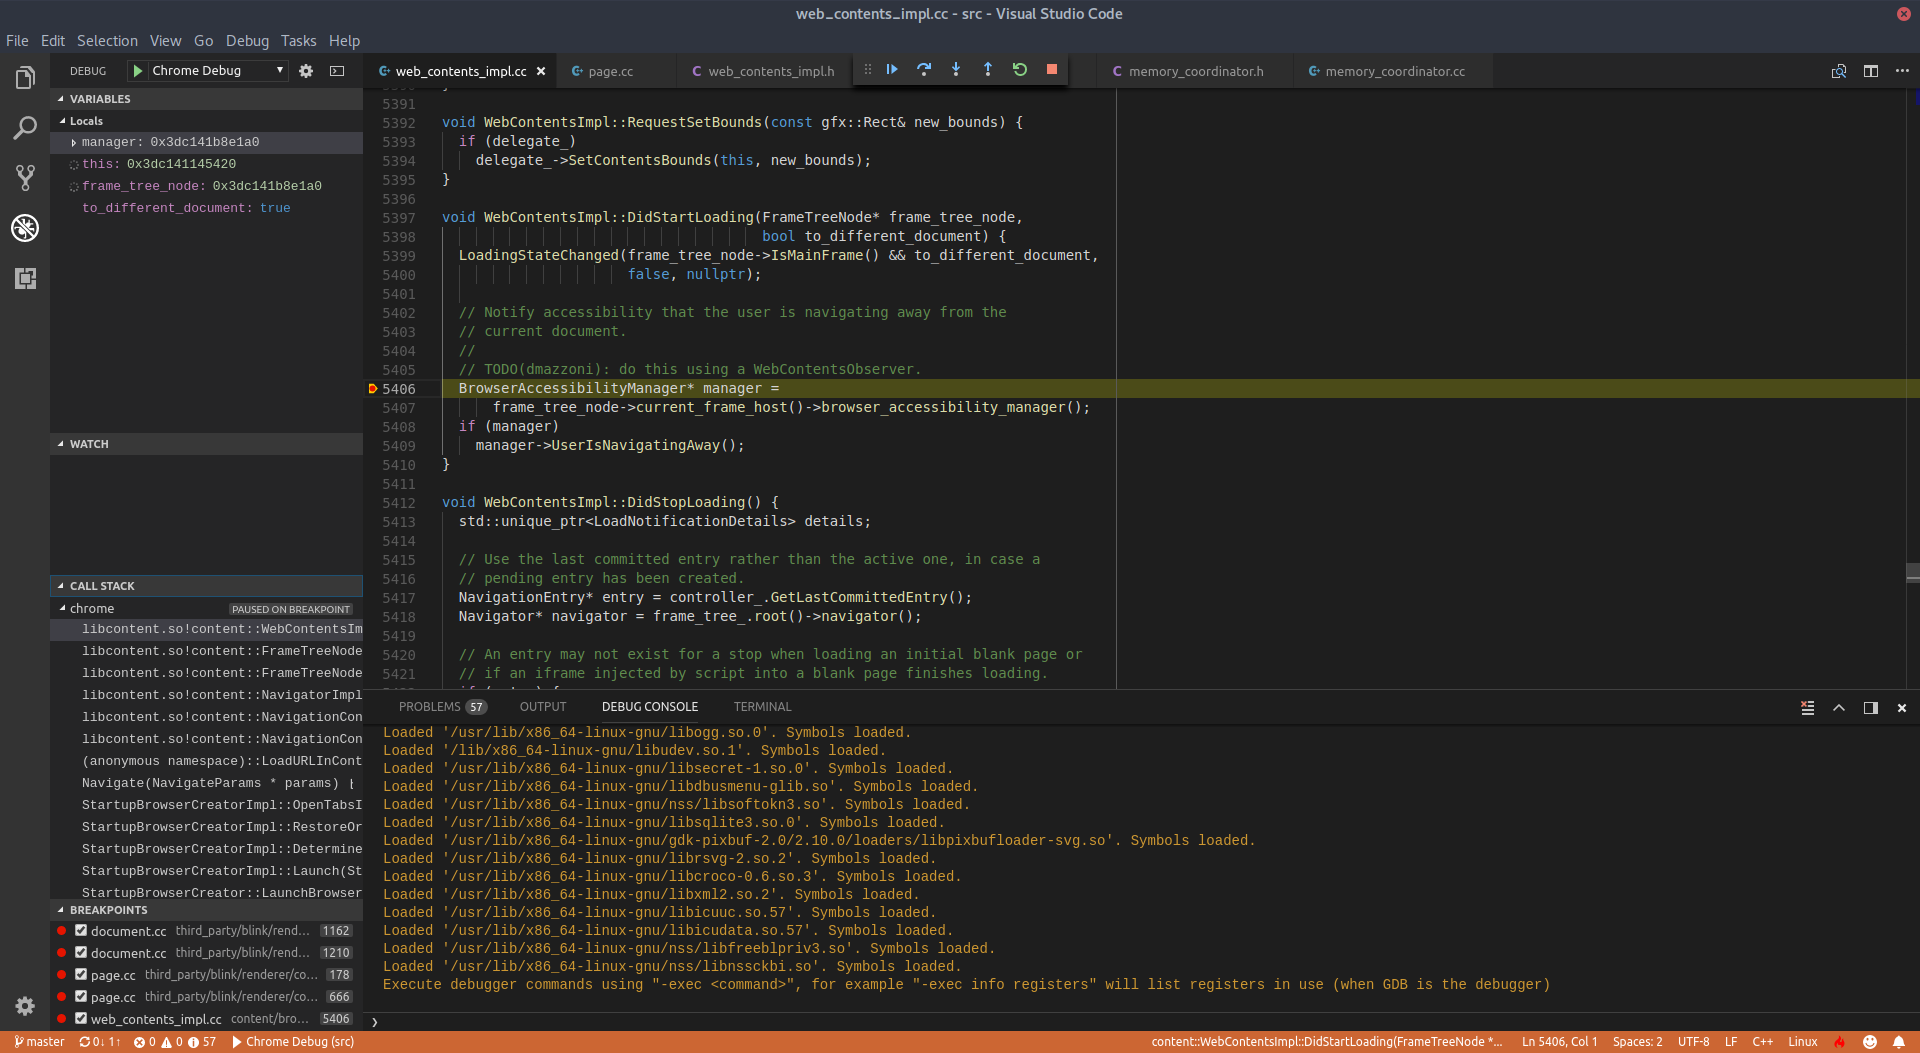This screenshot has height=1053, width=1920.
Task: Select the Explorer icon in the activity bar
Action: click(x=24, y=76)
